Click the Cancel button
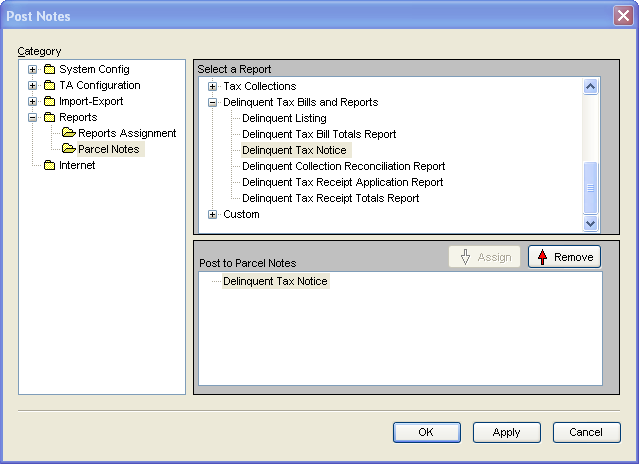This screenshot has width=639, height=464. point(586,432)
